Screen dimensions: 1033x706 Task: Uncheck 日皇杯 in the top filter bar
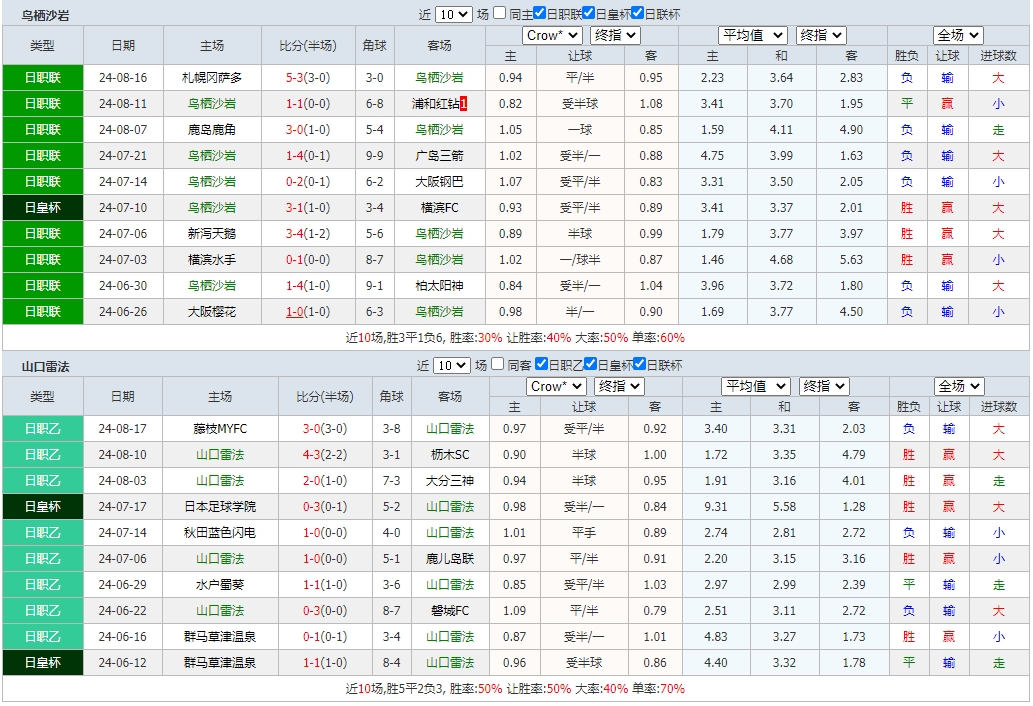click(589, 13)
